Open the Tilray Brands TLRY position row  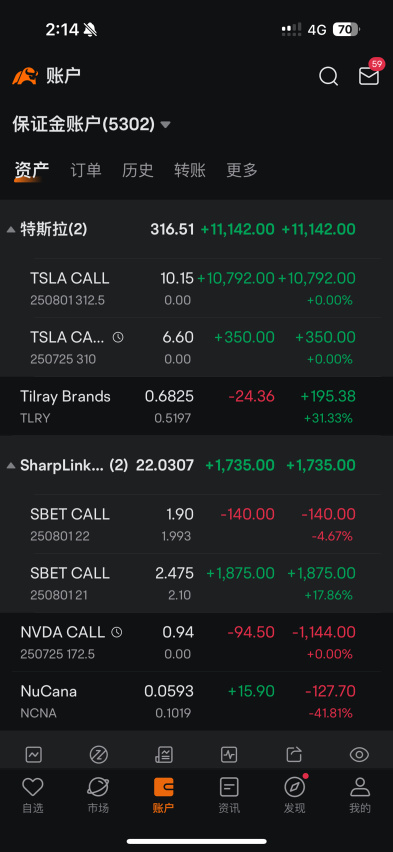tap(196, 406)
